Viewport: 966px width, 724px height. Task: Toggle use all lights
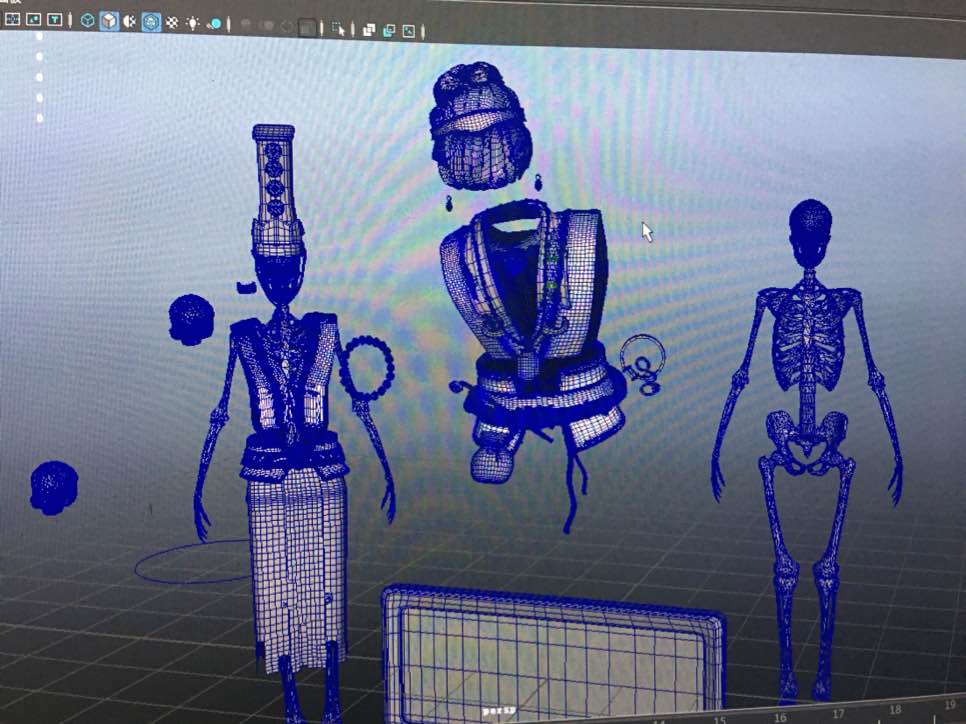(193, 23)
